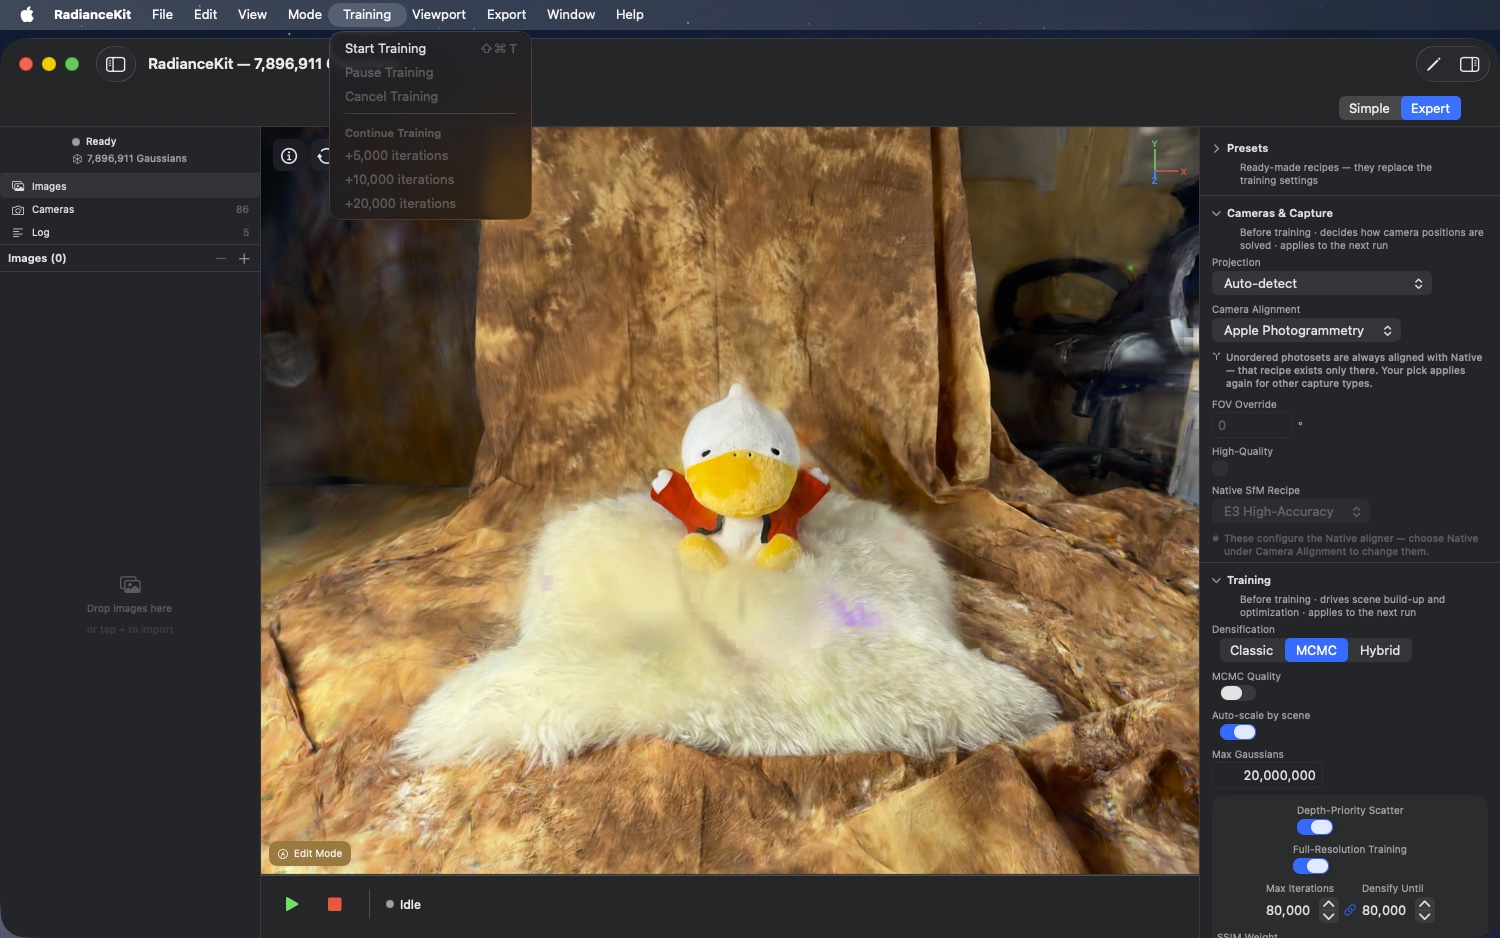Click the plus icon to add images
Screen dimensions: 1500x938
[244, 258]
